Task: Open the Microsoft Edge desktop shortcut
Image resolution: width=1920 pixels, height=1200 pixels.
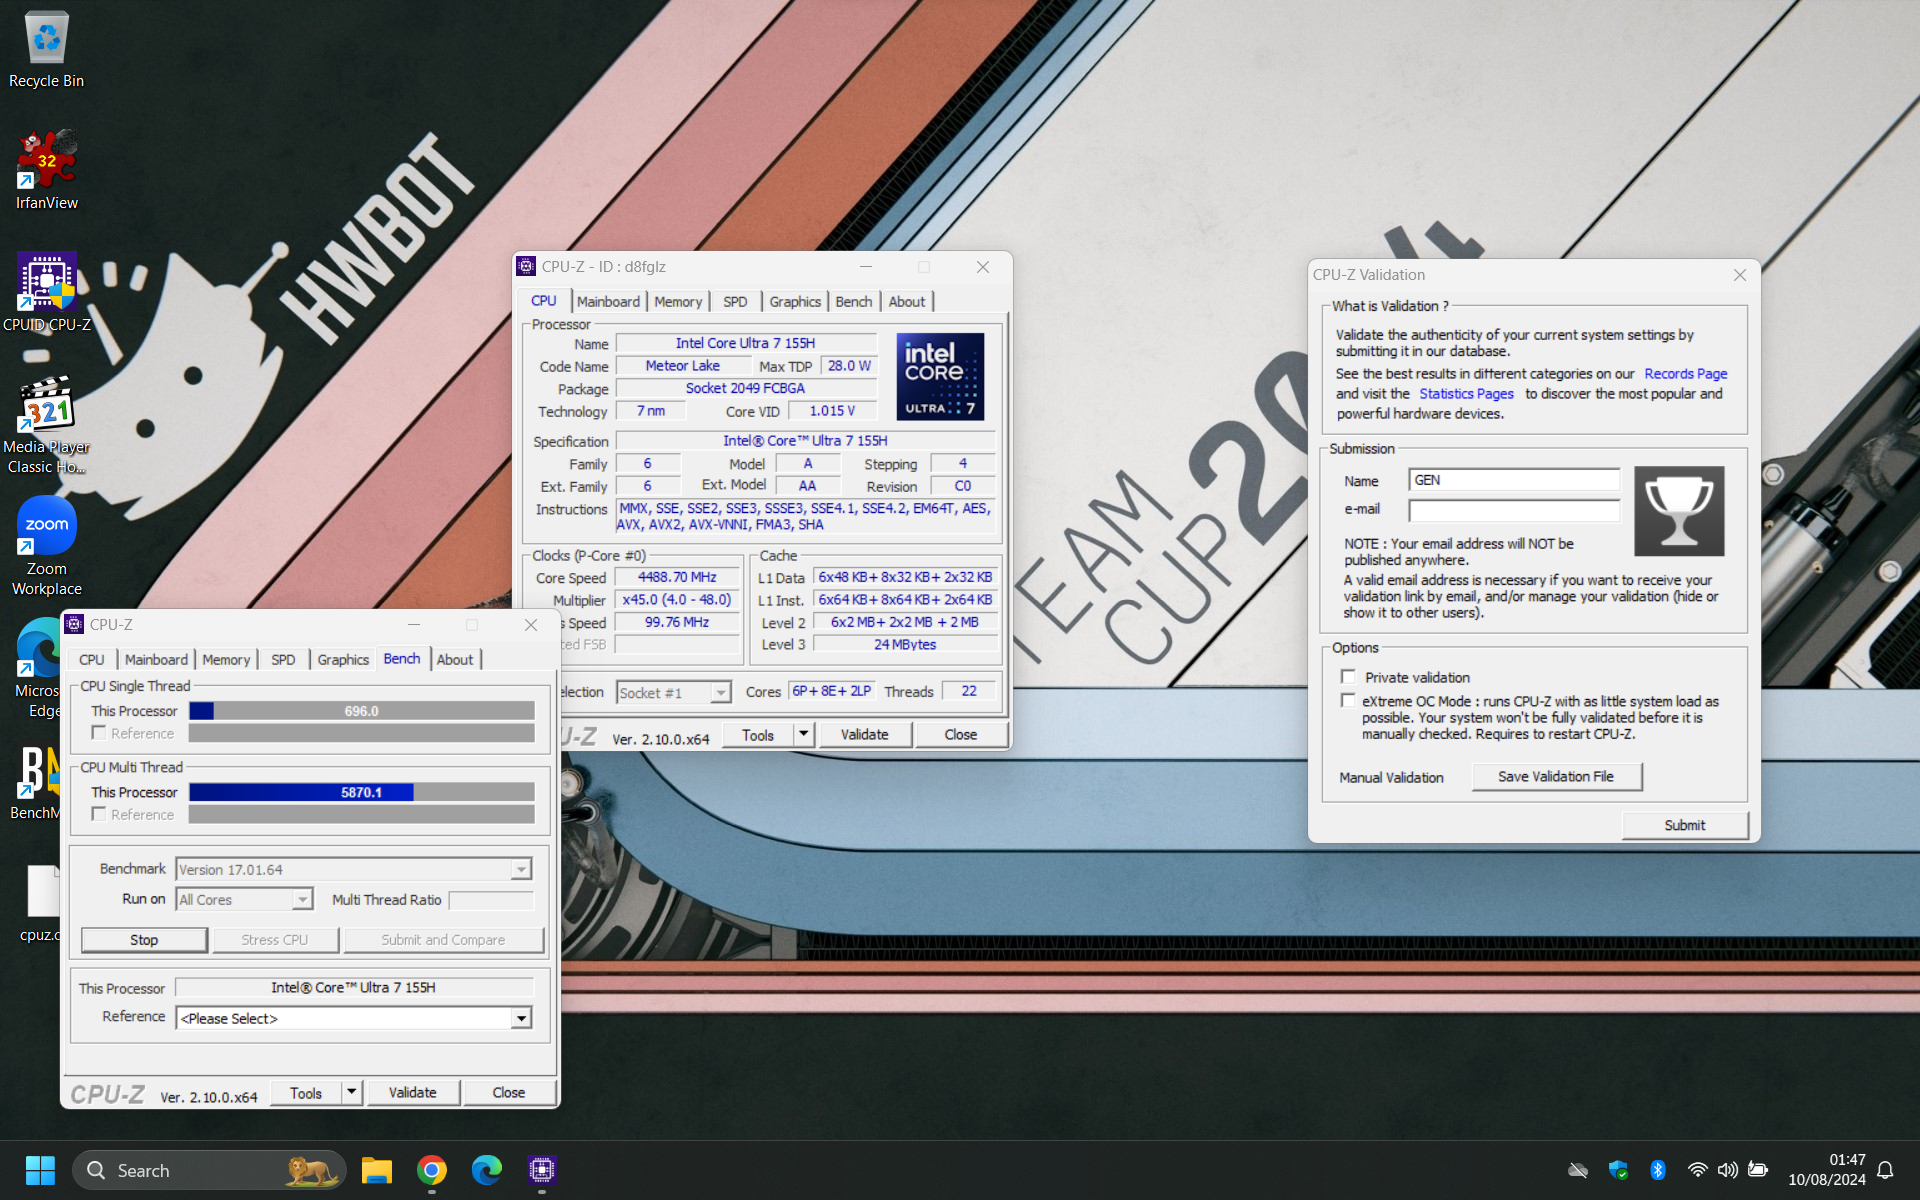Action: click(x=38, y=668)
